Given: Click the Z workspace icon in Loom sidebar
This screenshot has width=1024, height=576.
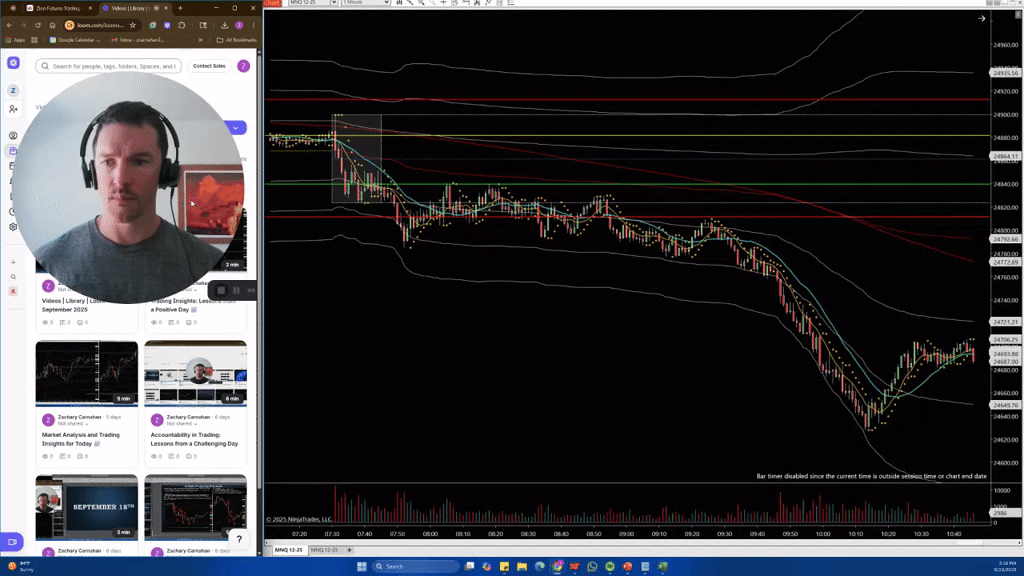Looking at the screenshot, I should [x=13, y=90].
